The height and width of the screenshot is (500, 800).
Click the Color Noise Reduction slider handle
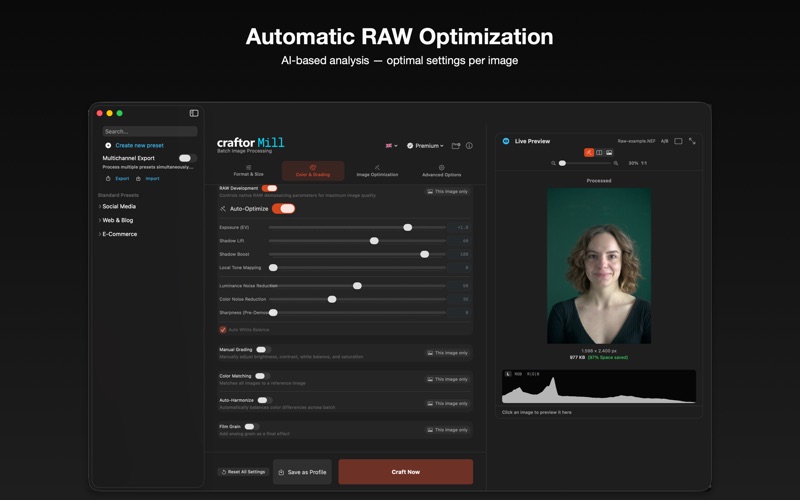tap(332, 299)
